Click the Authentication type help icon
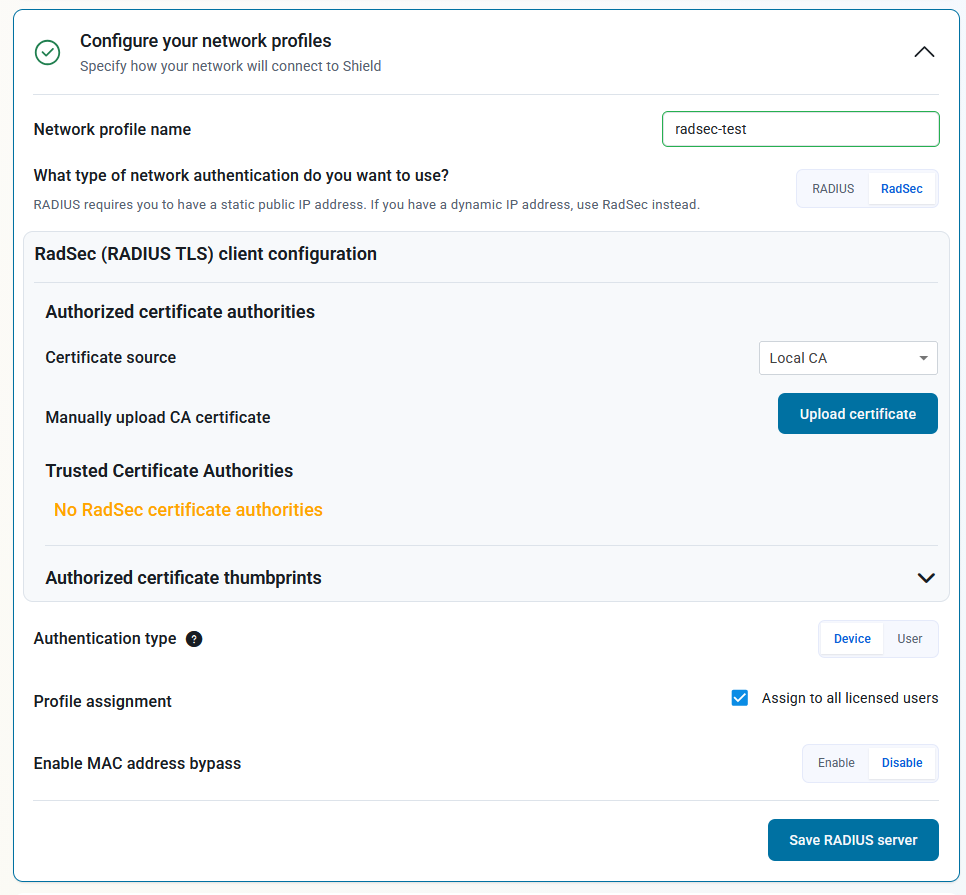The height and width of the screenshot is (895, 966). [x=194, y=639]
